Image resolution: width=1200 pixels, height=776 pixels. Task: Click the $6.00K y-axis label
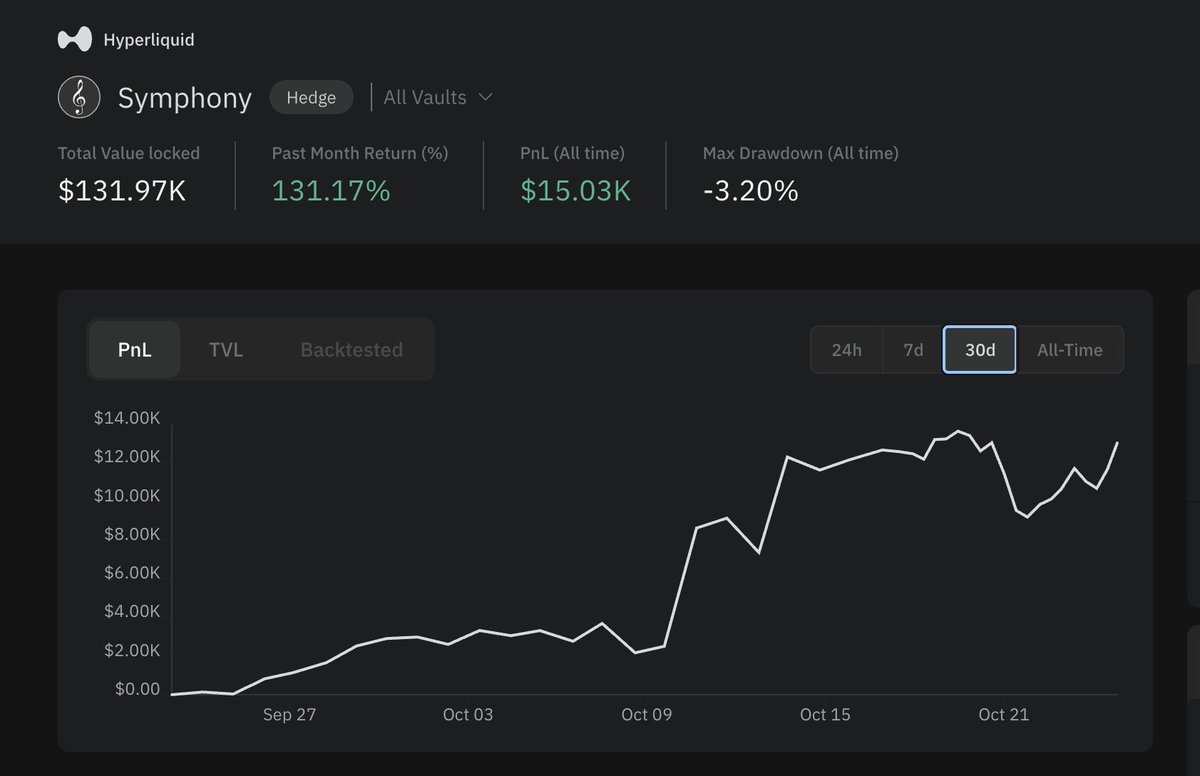[131, 572]
